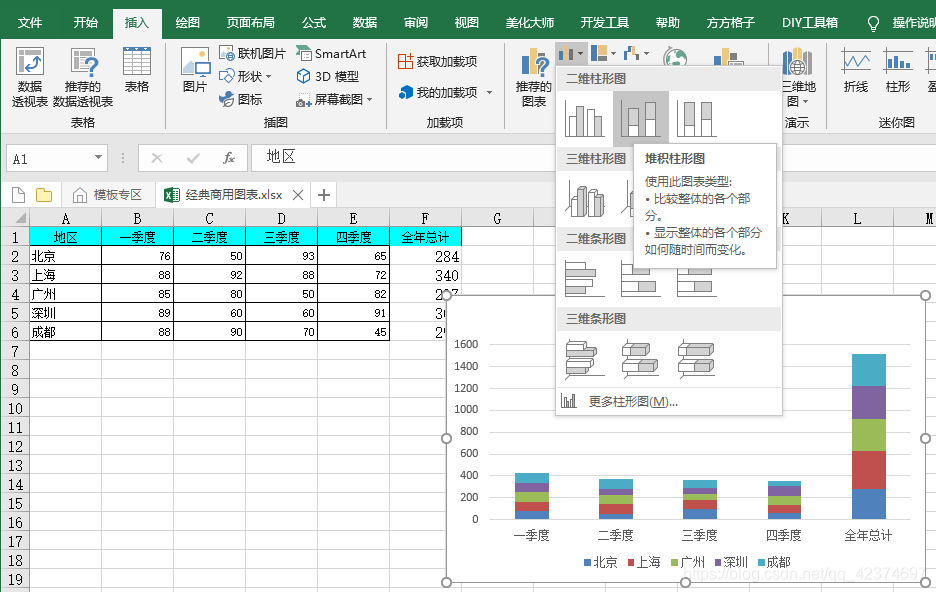Open the folder icon beside file tabs

[44, 195]
